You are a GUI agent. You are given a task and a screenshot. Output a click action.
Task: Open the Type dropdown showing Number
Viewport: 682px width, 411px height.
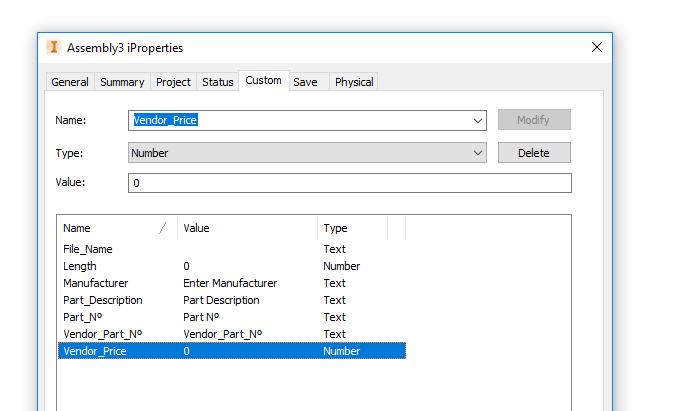pyautogui.click(x=307, y=153)
